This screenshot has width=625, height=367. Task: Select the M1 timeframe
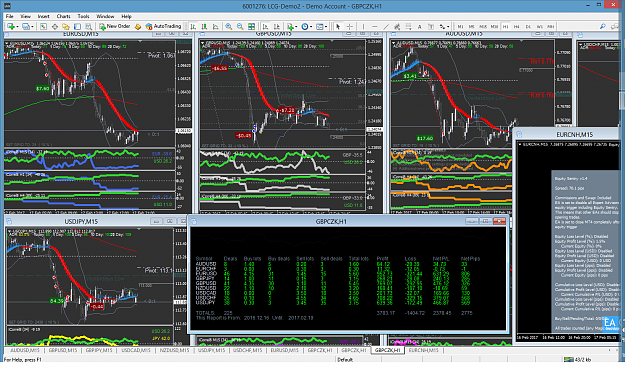(460, 27)
